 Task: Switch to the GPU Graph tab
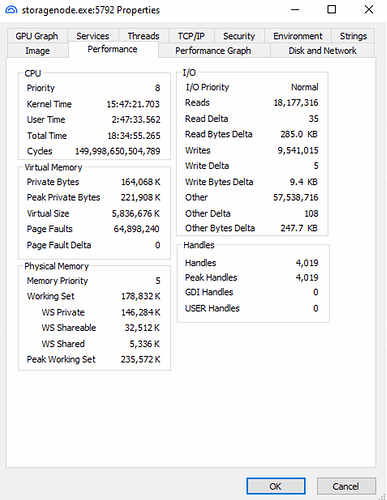[37, 36]
